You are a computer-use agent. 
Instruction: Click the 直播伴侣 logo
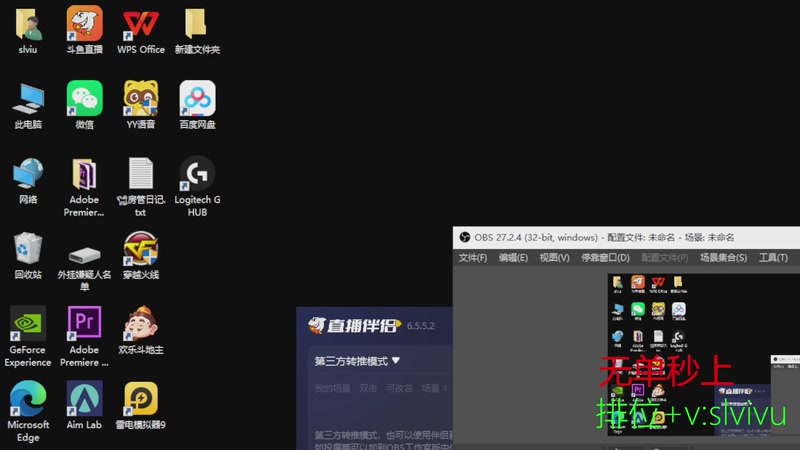click(355, 325)
